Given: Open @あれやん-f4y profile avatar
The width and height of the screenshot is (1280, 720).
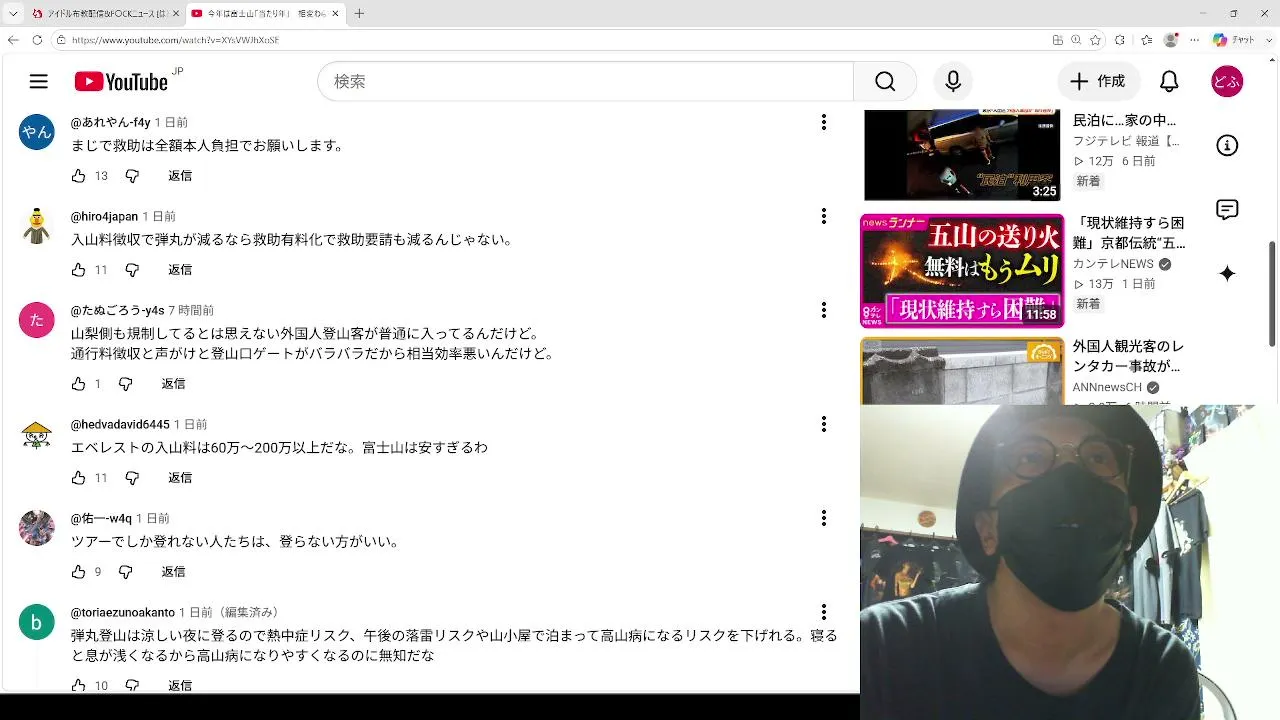Looking at the screenshot, I should click(37, 132).
